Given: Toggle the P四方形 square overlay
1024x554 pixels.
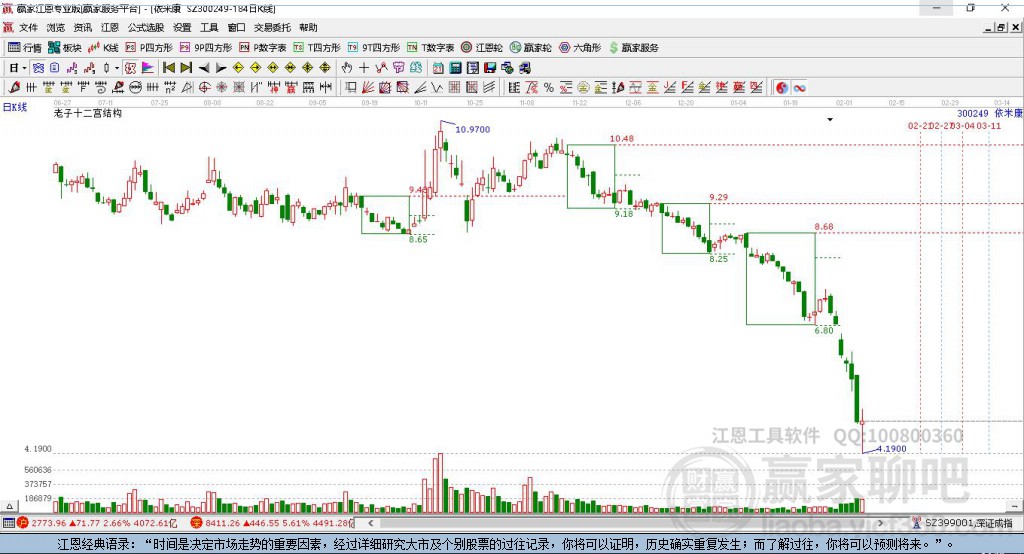Looking at the screenshot, I should [149, 48].
